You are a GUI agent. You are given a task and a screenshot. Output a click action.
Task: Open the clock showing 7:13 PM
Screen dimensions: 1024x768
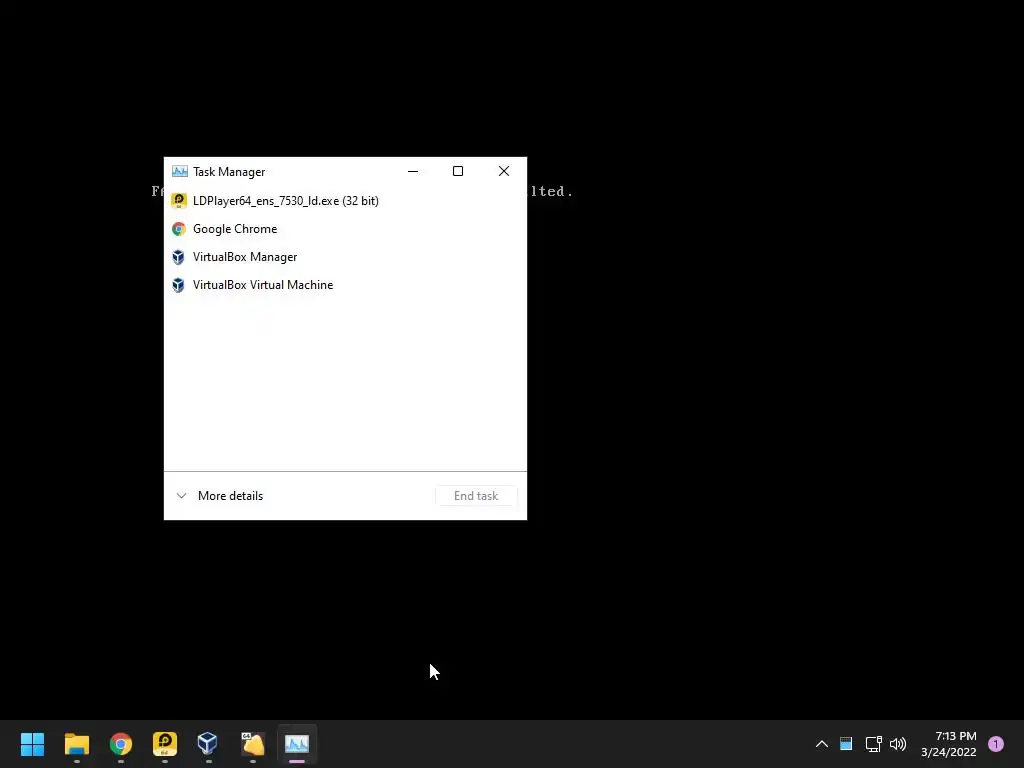pos(948,744)
